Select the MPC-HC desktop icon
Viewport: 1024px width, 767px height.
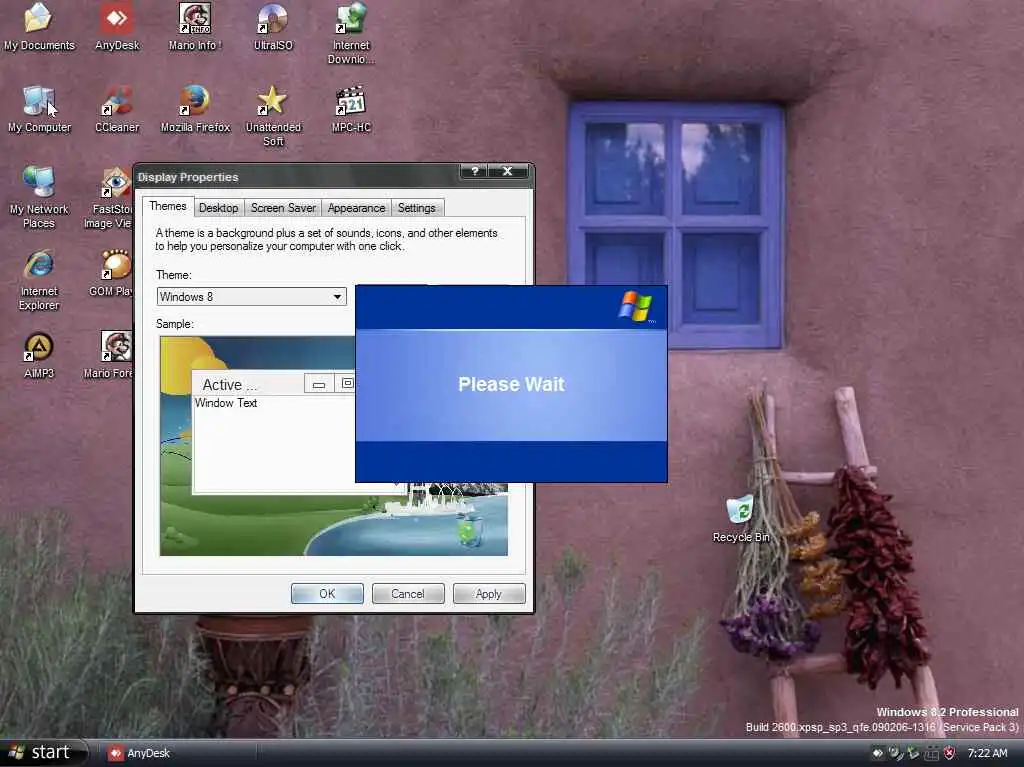click(x=351, y=108)
